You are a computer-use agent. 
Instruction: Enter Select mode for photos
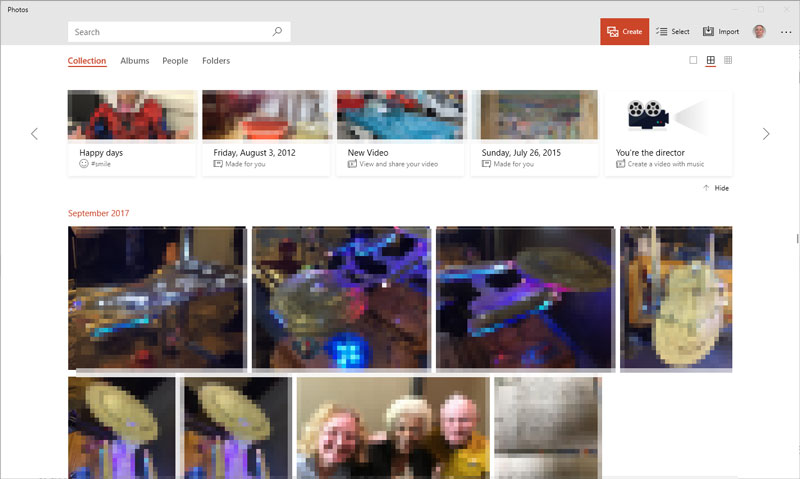pos(672,32)
